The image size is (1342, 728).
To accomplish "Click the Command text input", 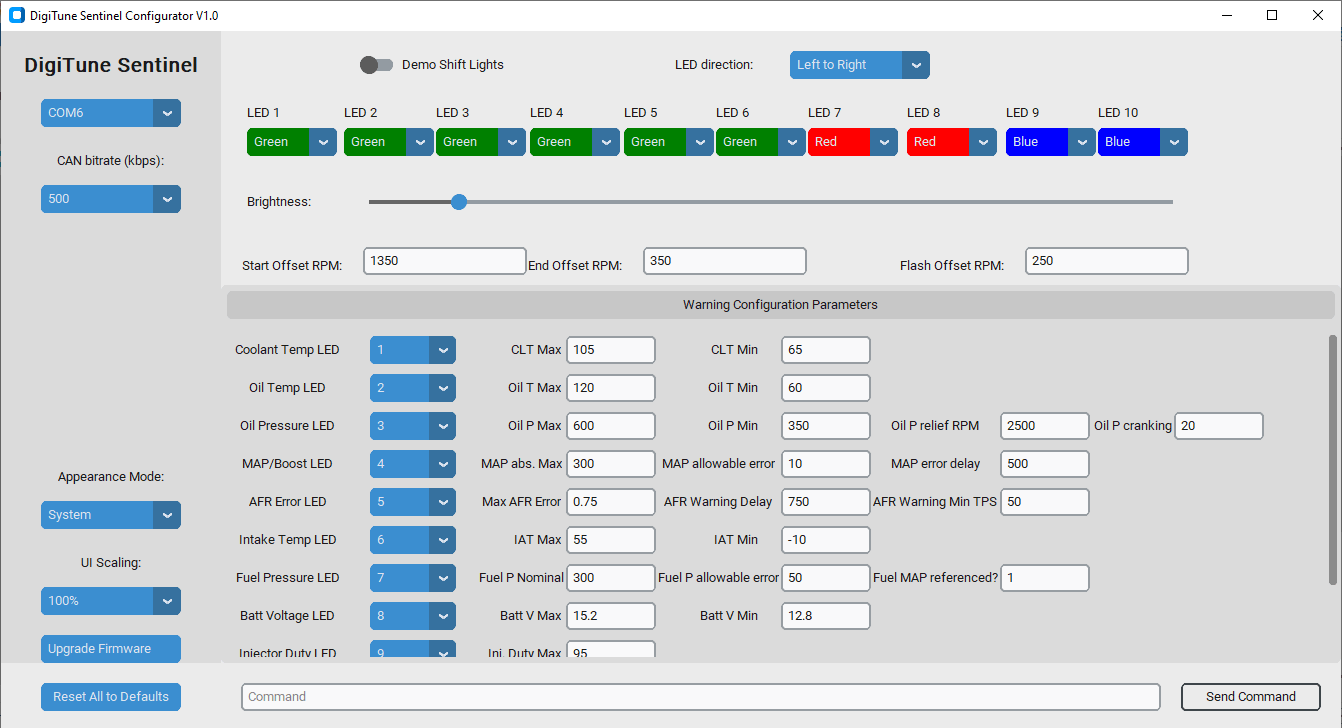I will coord(701,697).
